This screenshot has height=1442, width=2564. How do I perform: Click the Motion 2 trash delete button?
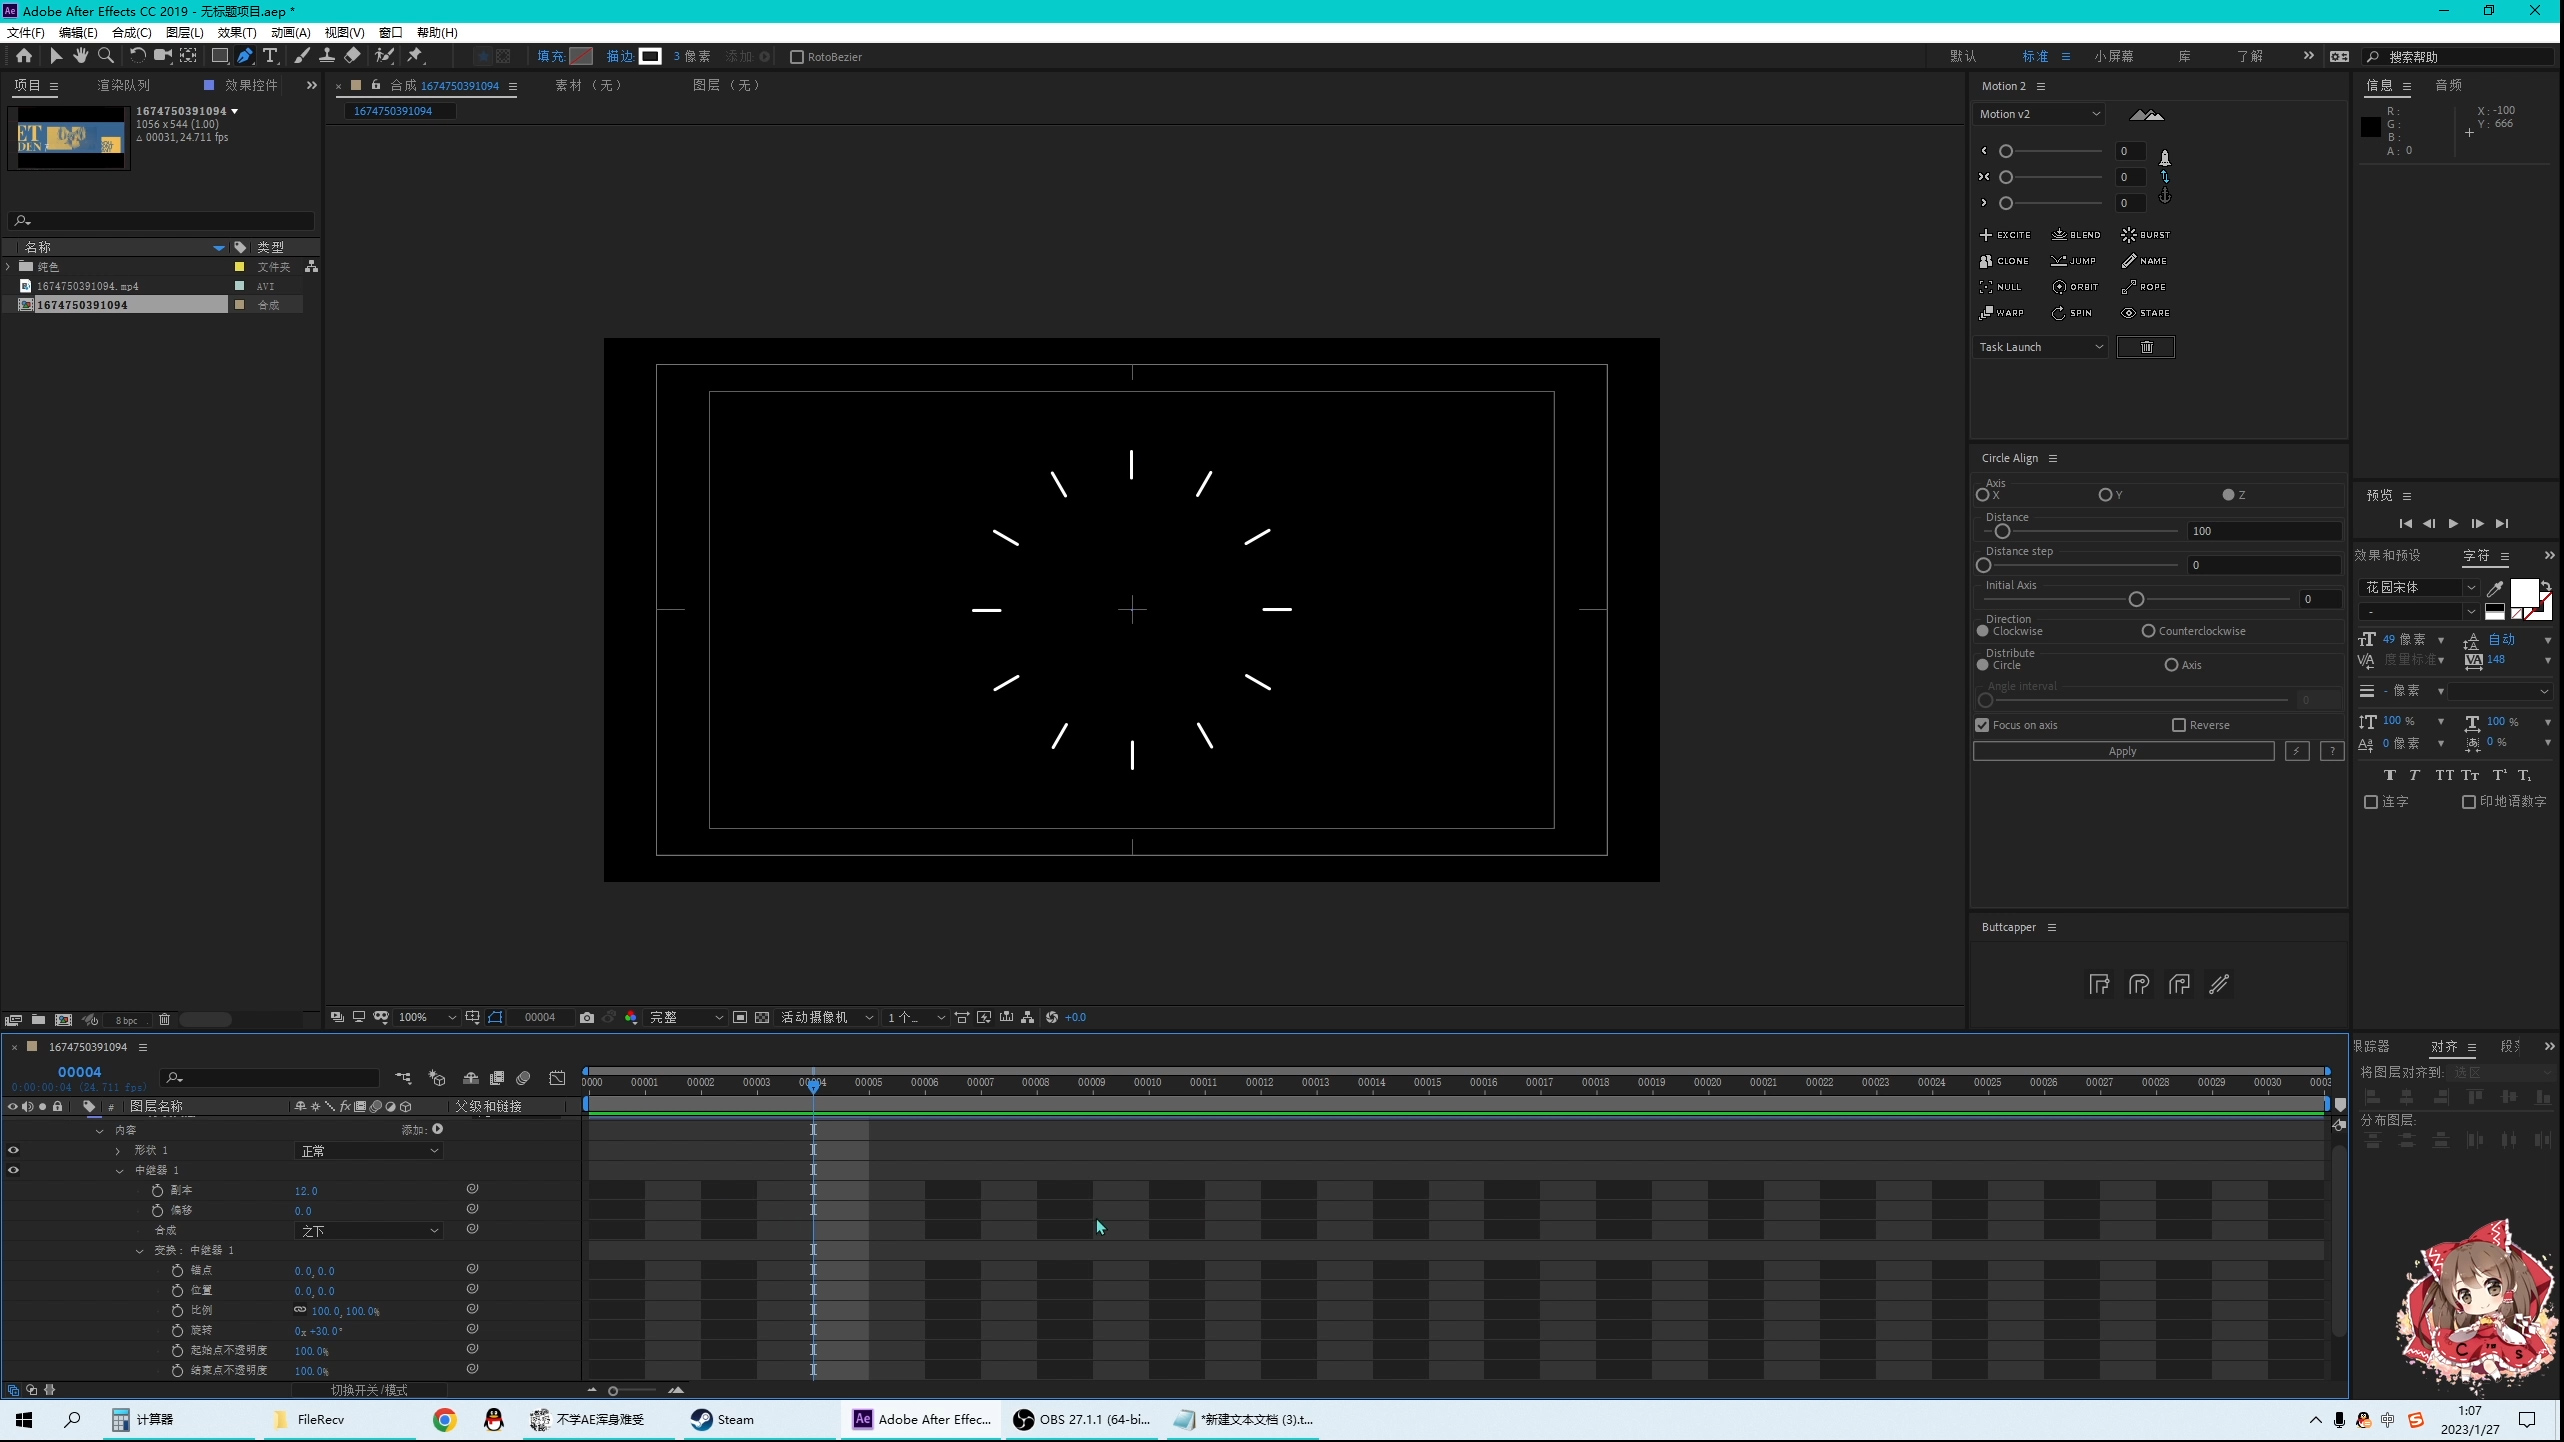coord(2146,347)
